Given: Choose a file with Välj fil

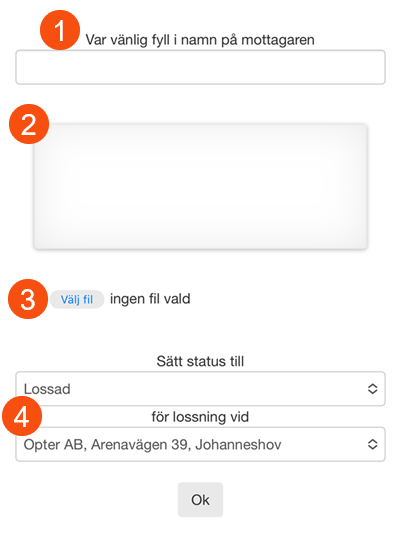Looking at the screenshot, I should pos(77,299).
